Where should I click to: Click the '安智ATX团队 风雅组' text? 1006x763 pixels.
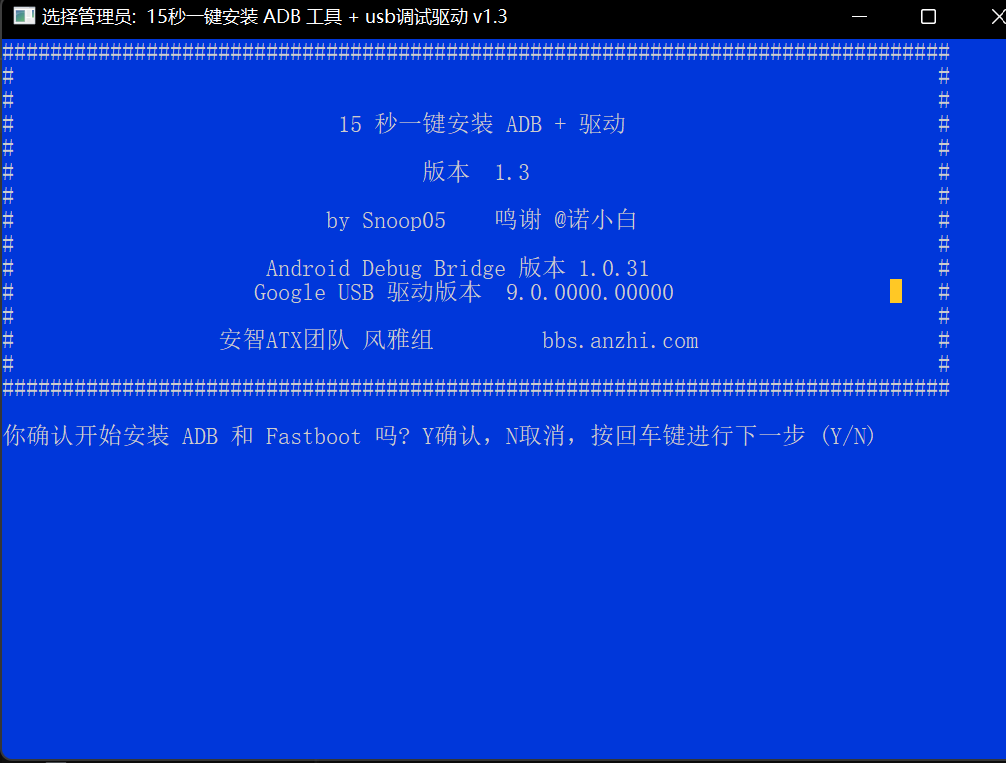pos(326,340)
